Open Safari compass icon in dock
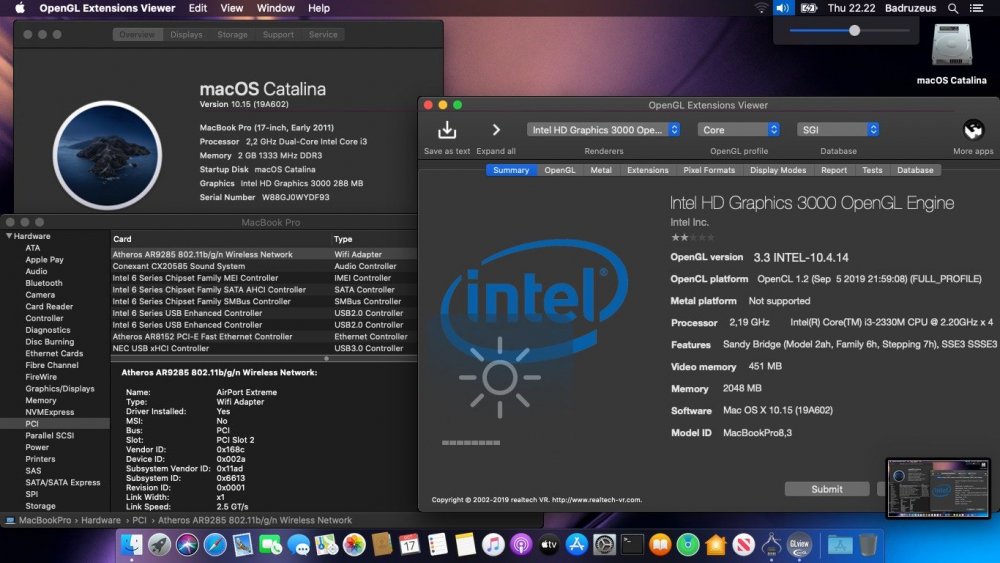The height and width of the screenshot is (563, 1000). pyautogui.click(x=215, y=545)
